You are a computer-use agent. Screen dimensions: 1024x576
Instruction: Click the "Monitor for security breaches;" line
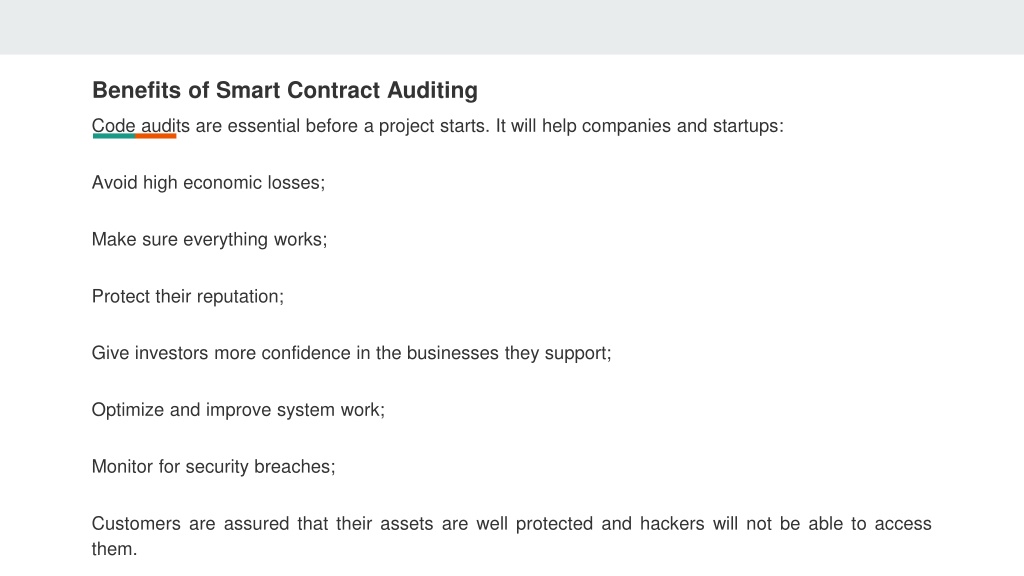(x=214, y=467)
